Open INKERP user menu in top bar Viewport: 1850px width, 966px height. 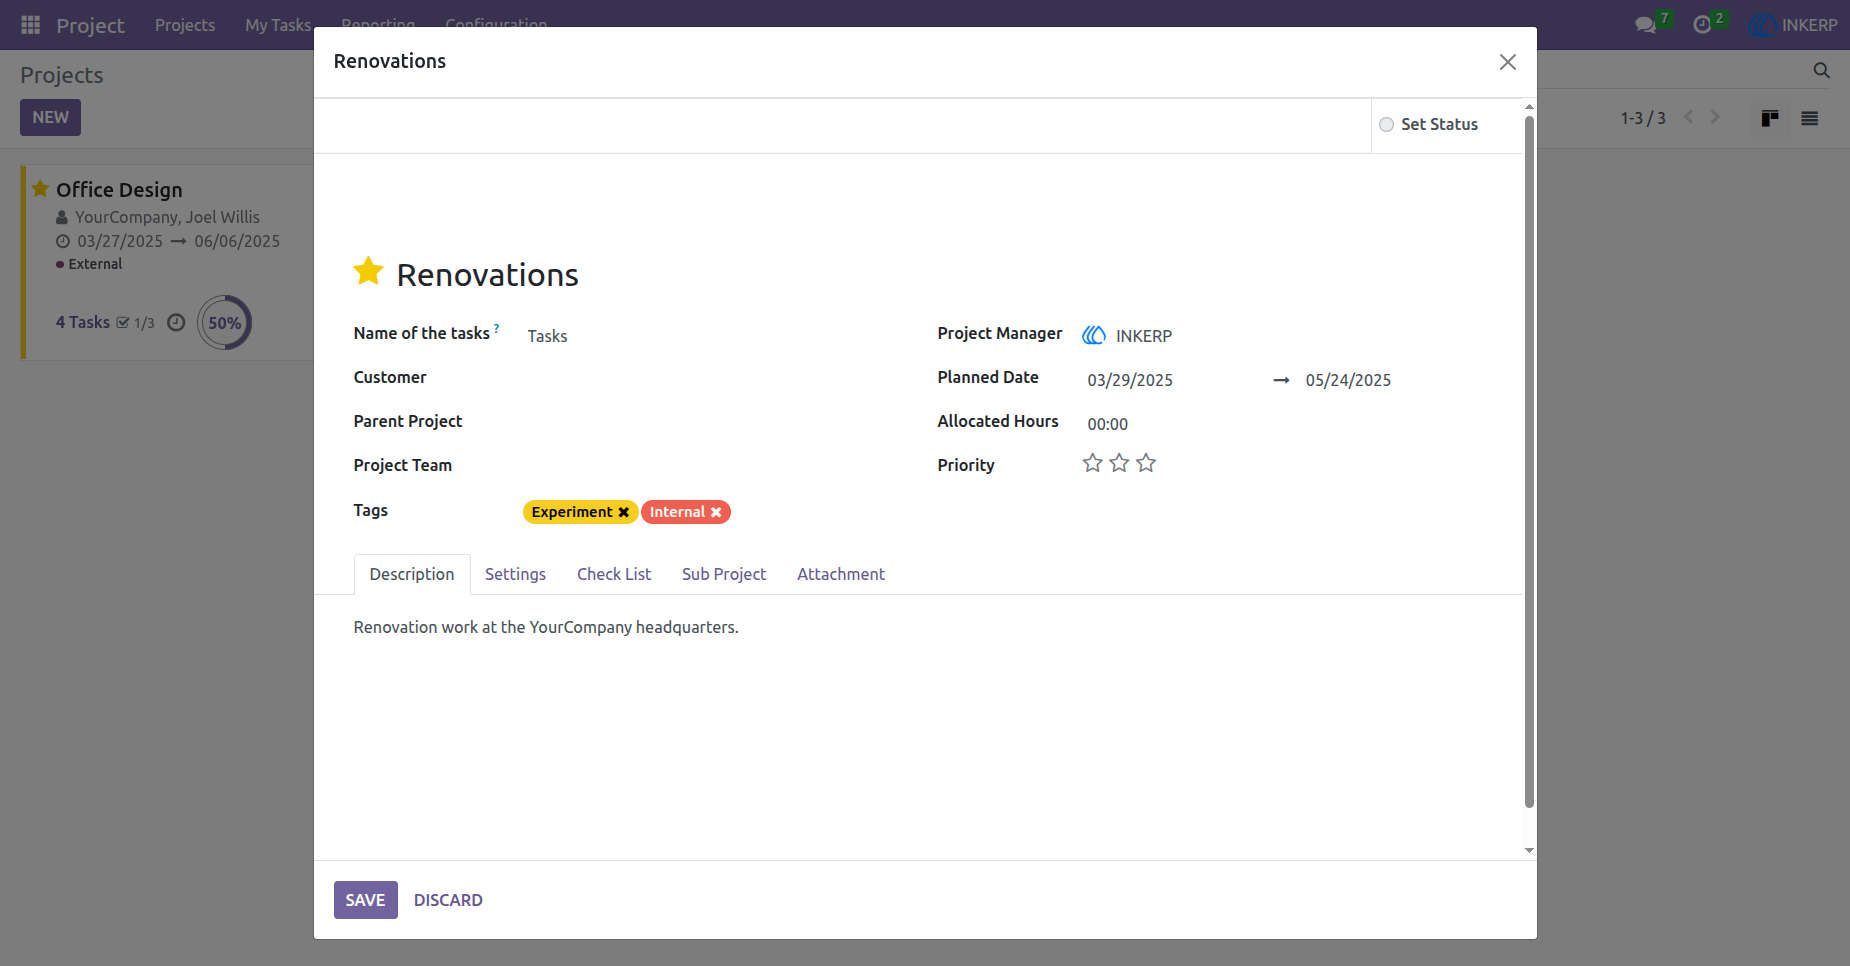pyautogui.click(x=1793, y=25)
